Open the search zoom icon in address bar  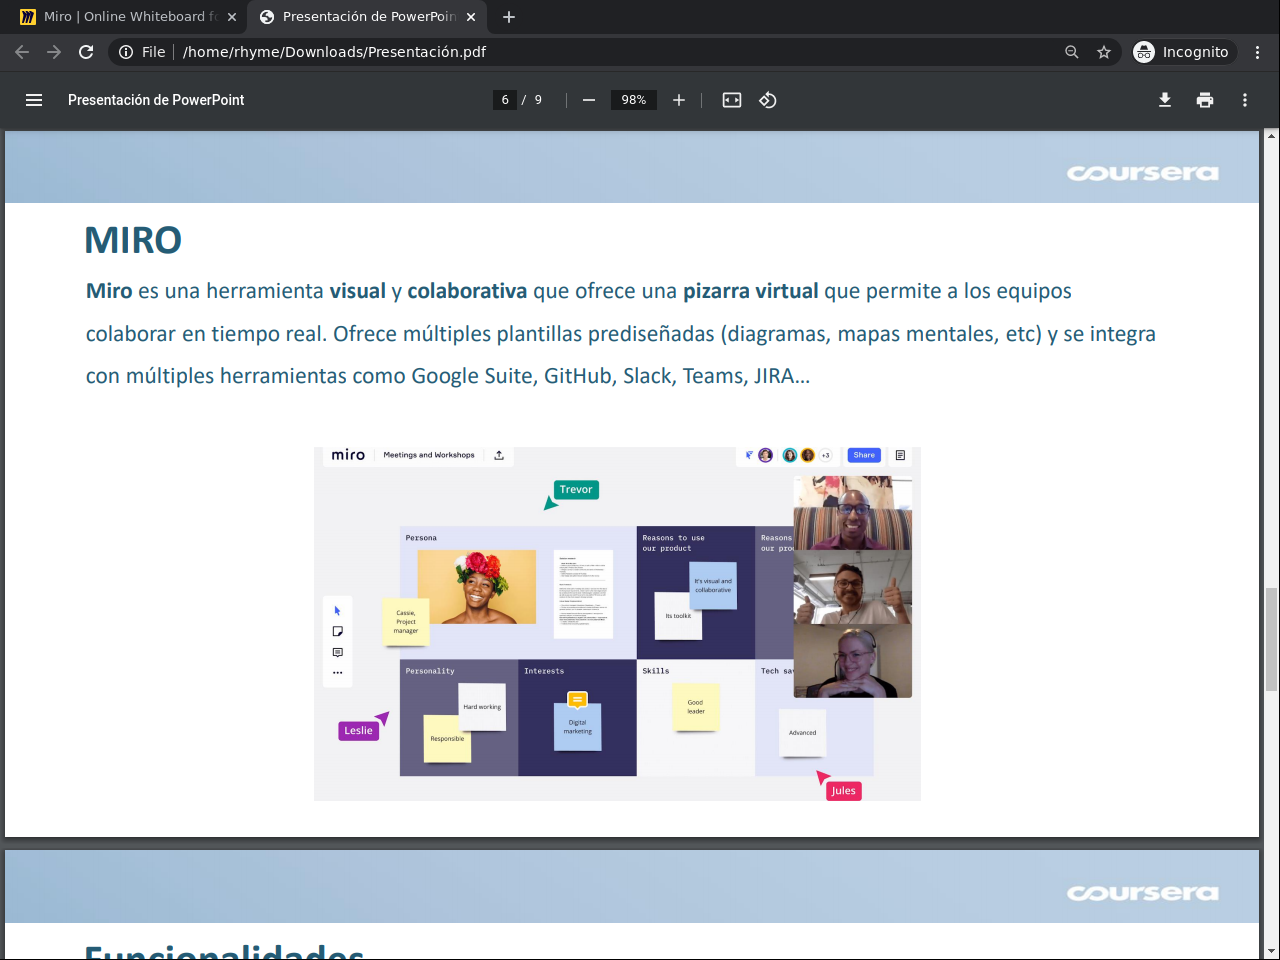1072,52
